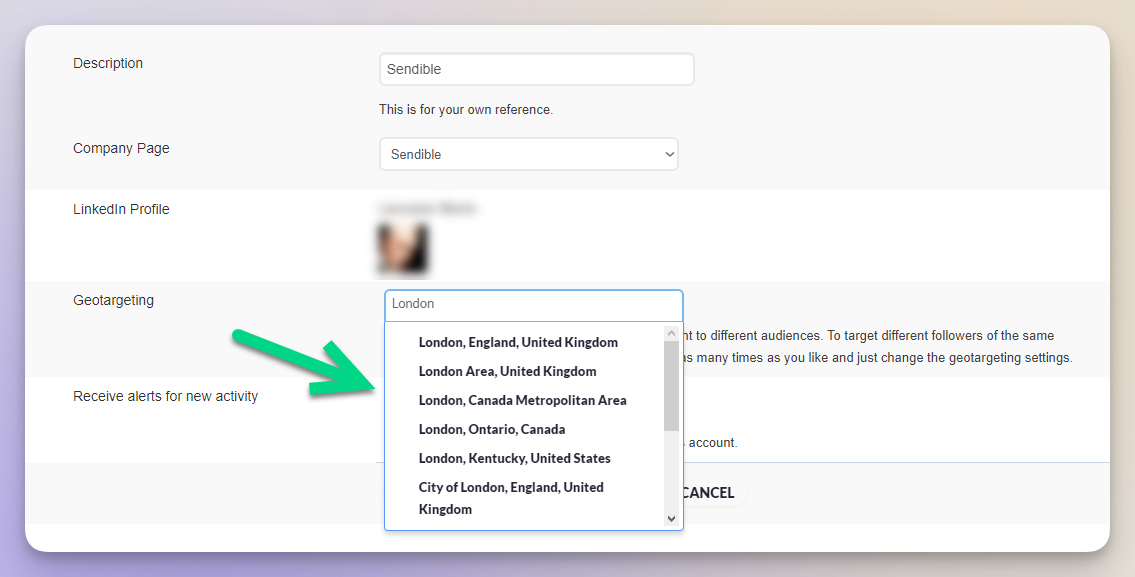Select City of London, England option
Viewport: 1135px width, 577px height.
[x=511, y=498]
